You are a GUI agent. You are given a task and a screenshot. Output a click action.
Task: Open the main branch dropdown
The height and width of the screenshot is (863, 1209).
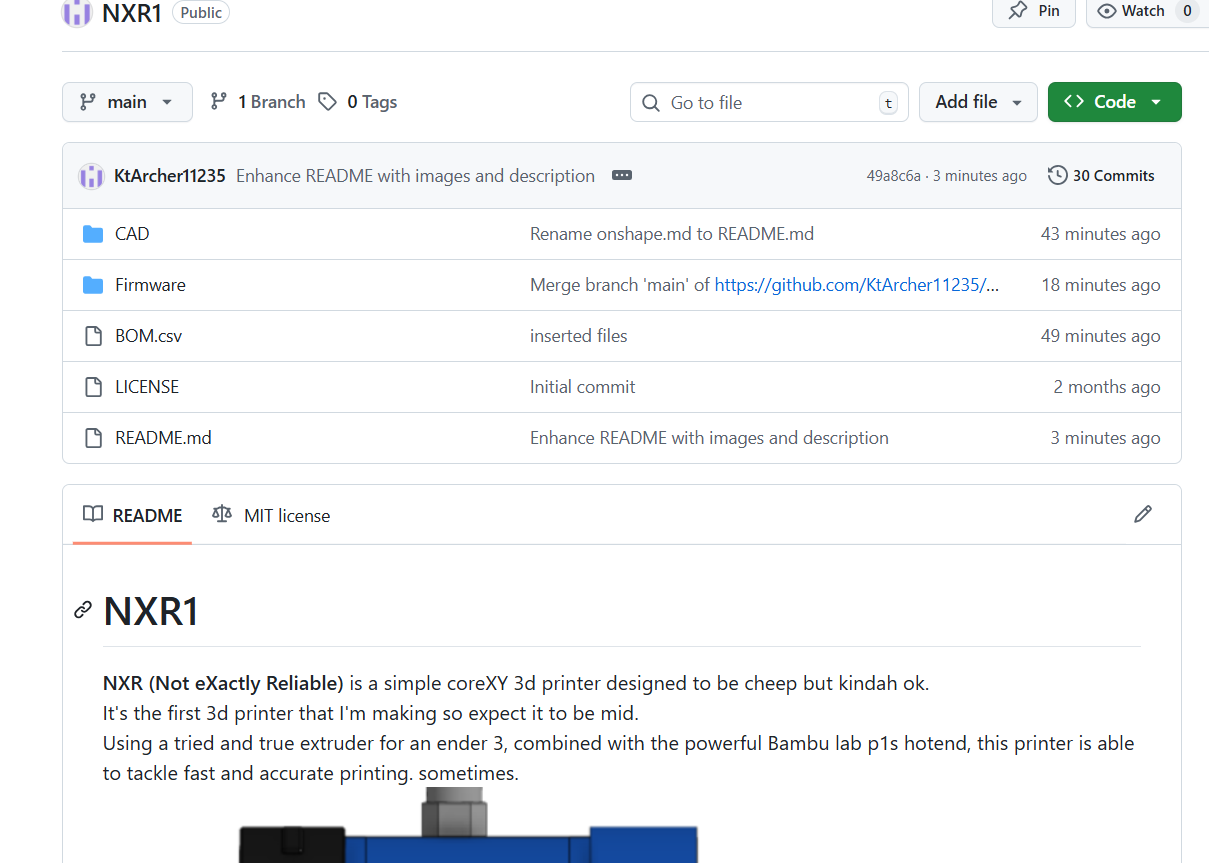click(127, 102)
